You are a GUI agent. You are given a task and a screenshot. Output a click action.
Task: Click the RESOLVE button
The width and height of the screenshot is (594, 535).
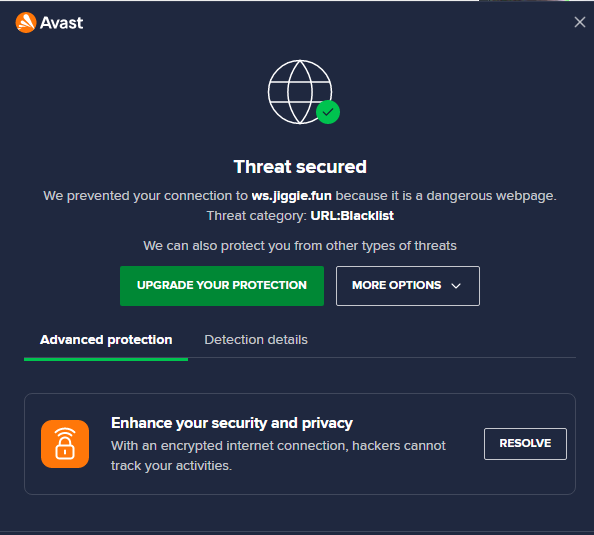tap(525, 444)
